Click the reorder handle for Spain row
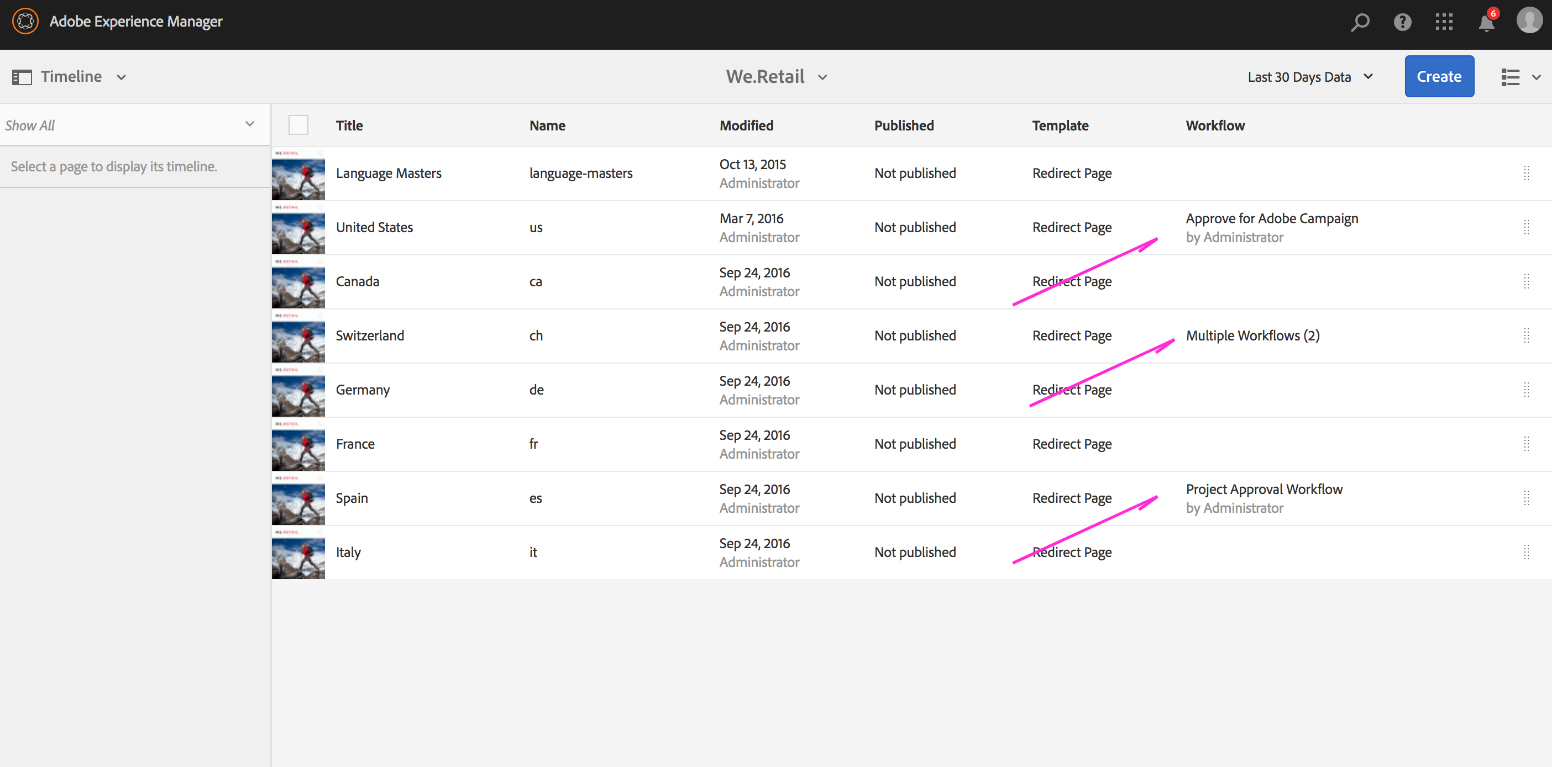Viewport: 1552px width, 767px height. pyautogui.click(x=1526, y=498)
